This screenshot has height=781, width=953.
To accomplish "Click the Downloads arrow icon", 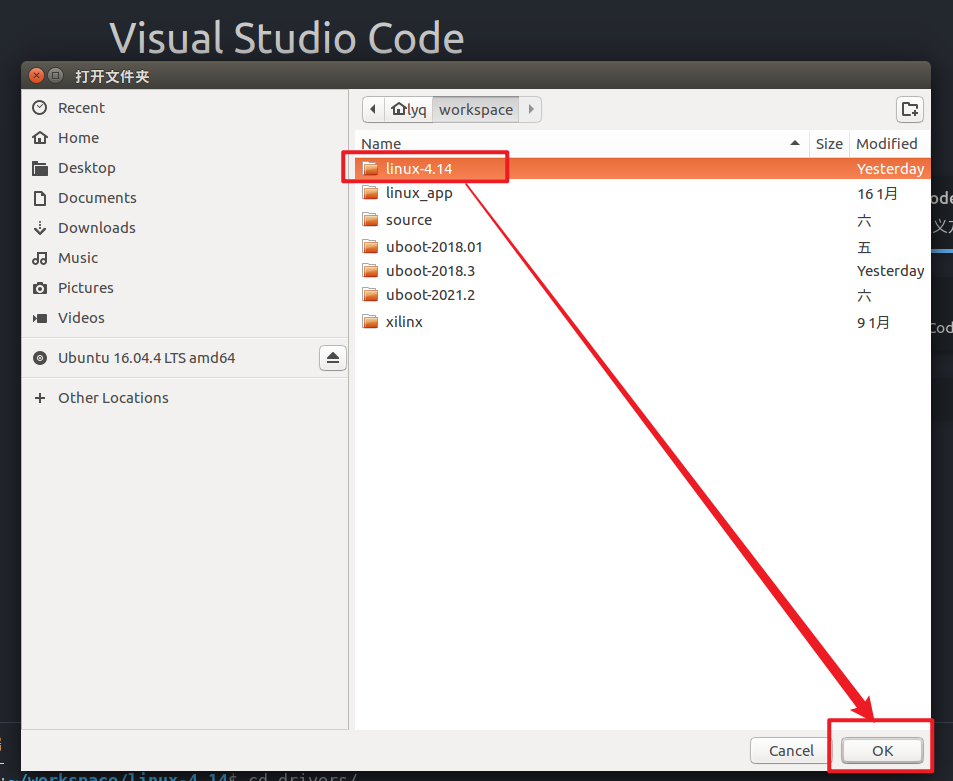I will (40, 228).
